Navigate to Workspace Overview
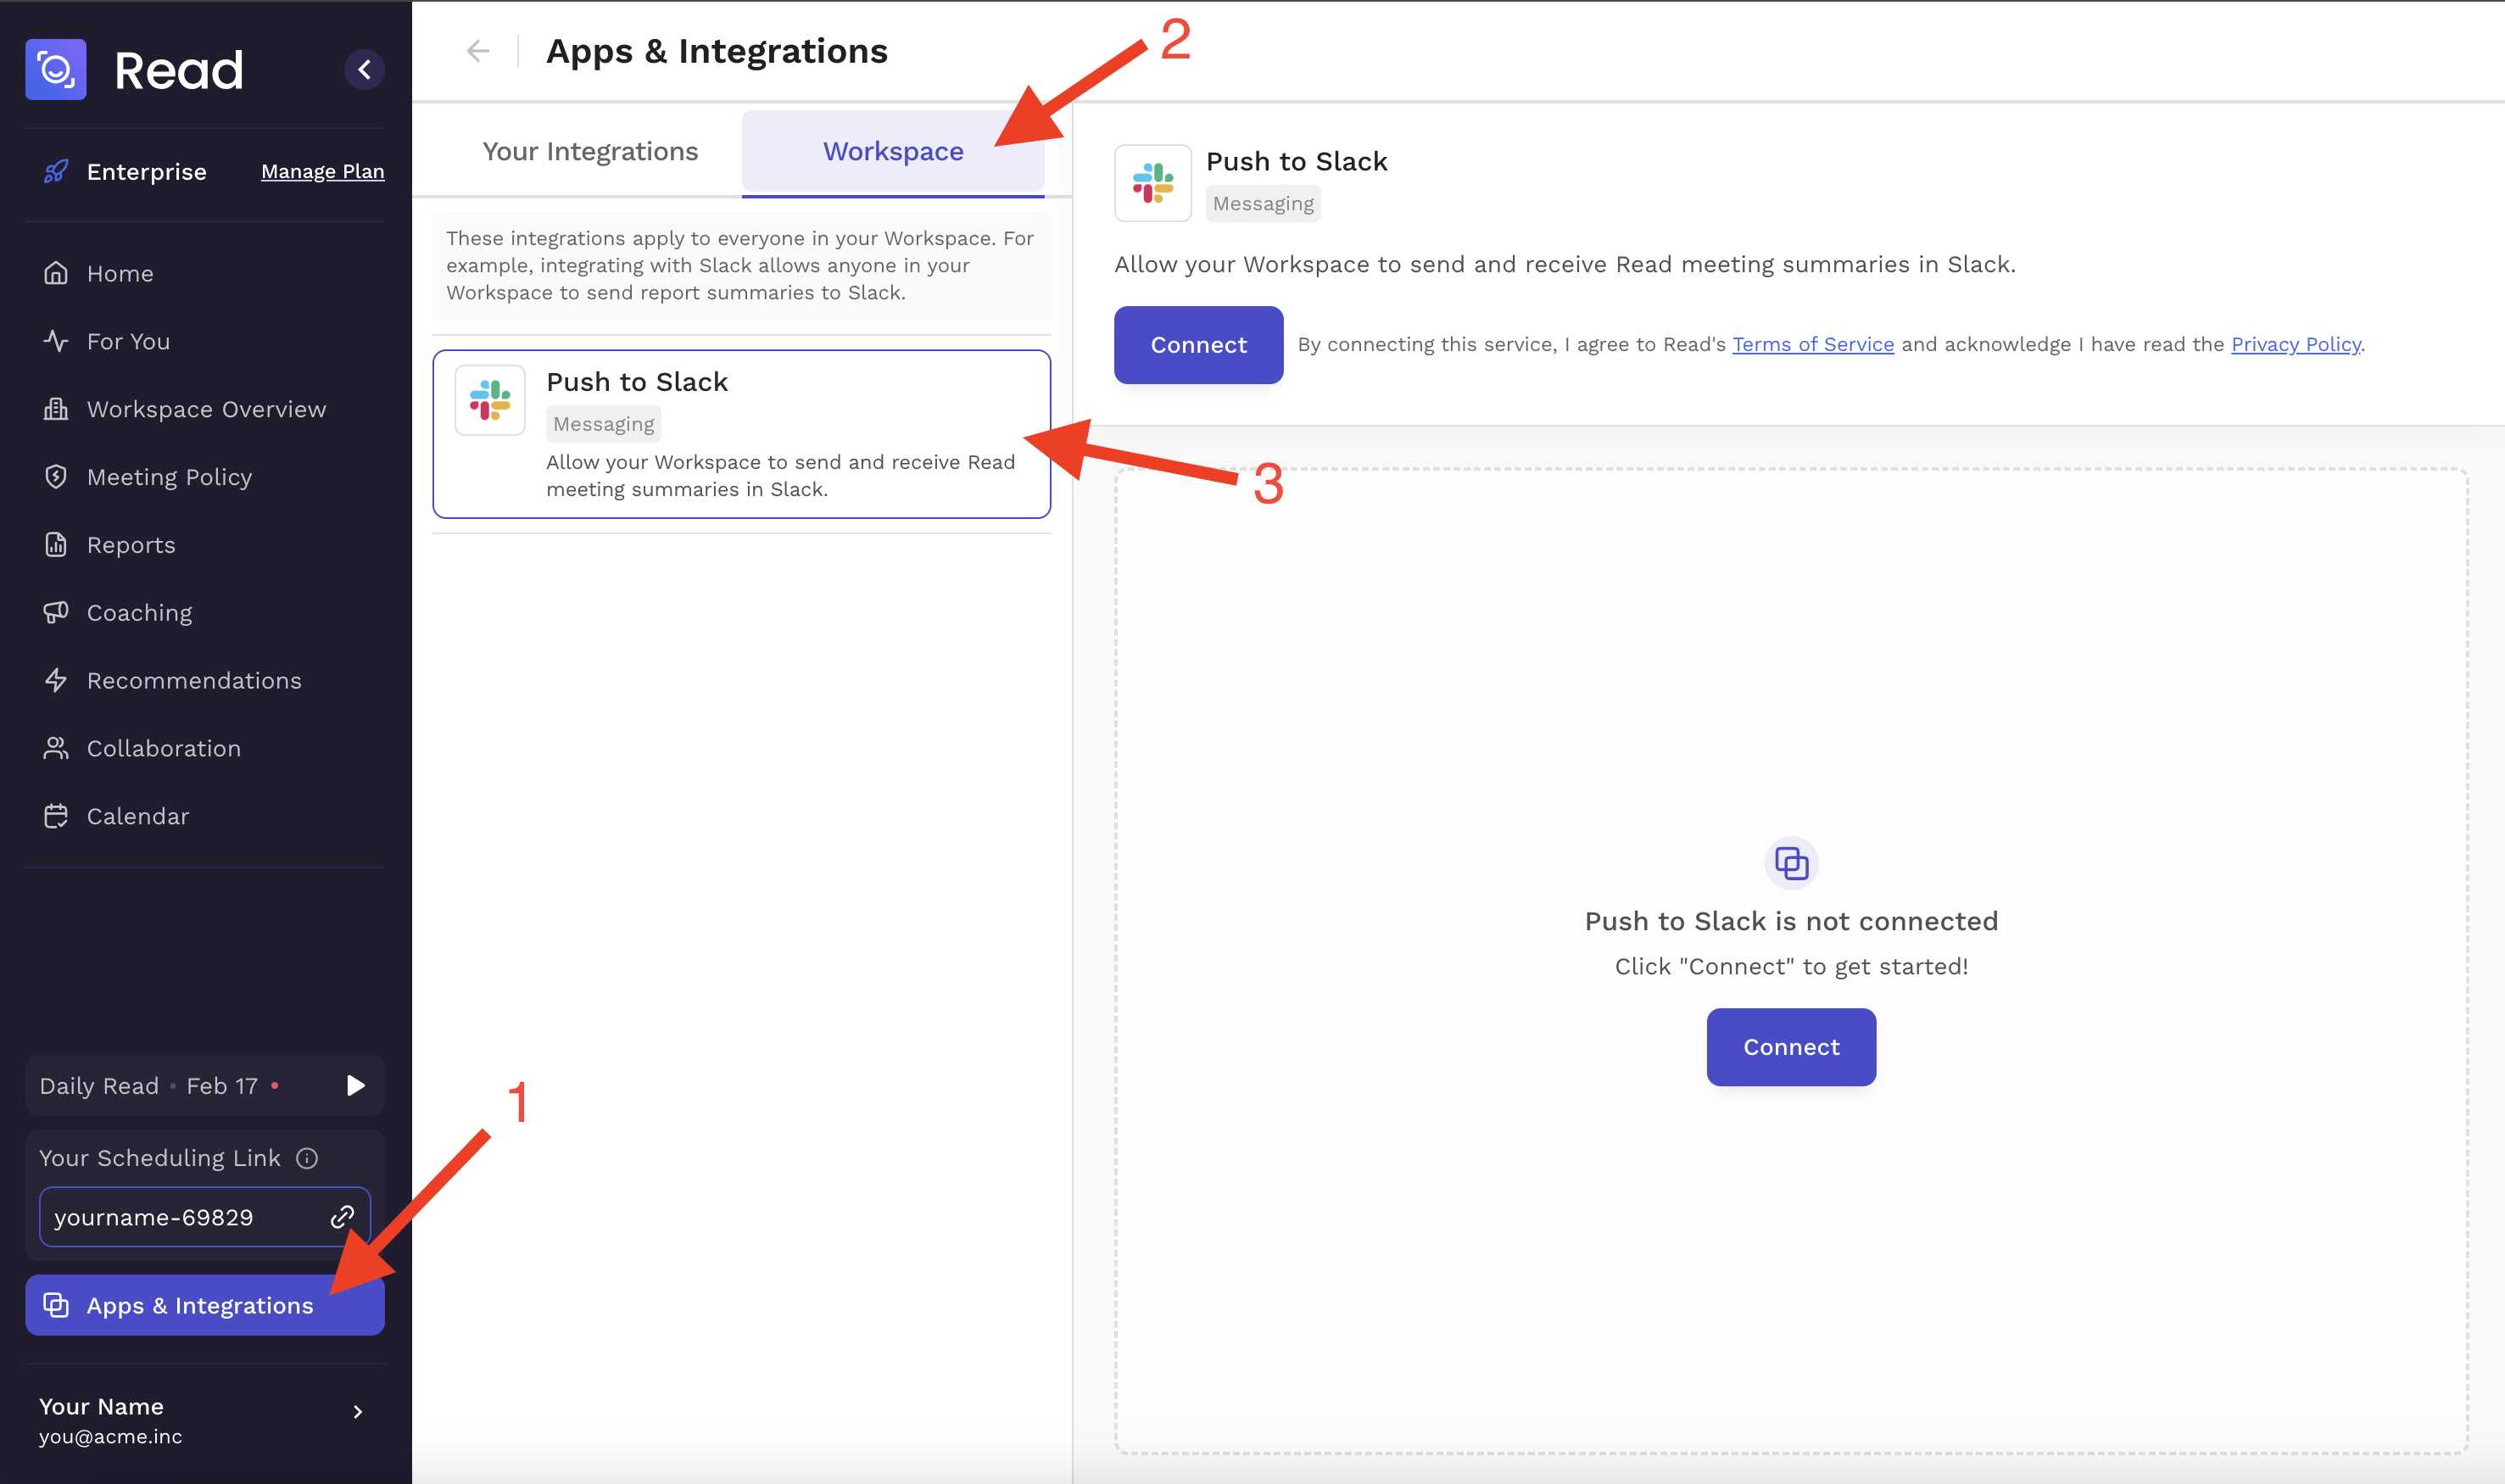Screen dimensions: 2505x1484 click(204, 409)
